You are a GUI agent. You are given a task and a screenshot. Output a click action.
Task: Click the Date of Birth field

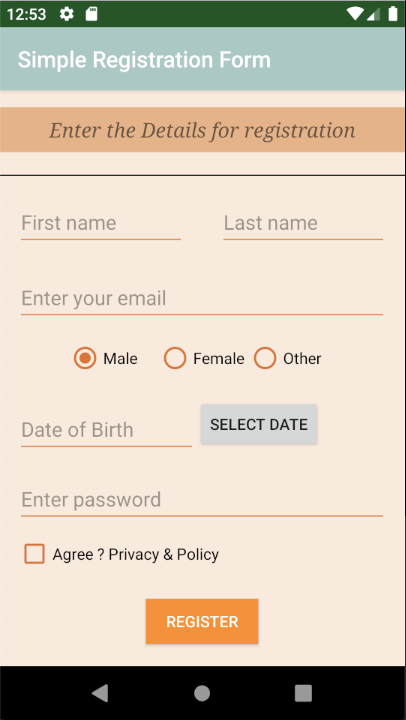point(106,430)
